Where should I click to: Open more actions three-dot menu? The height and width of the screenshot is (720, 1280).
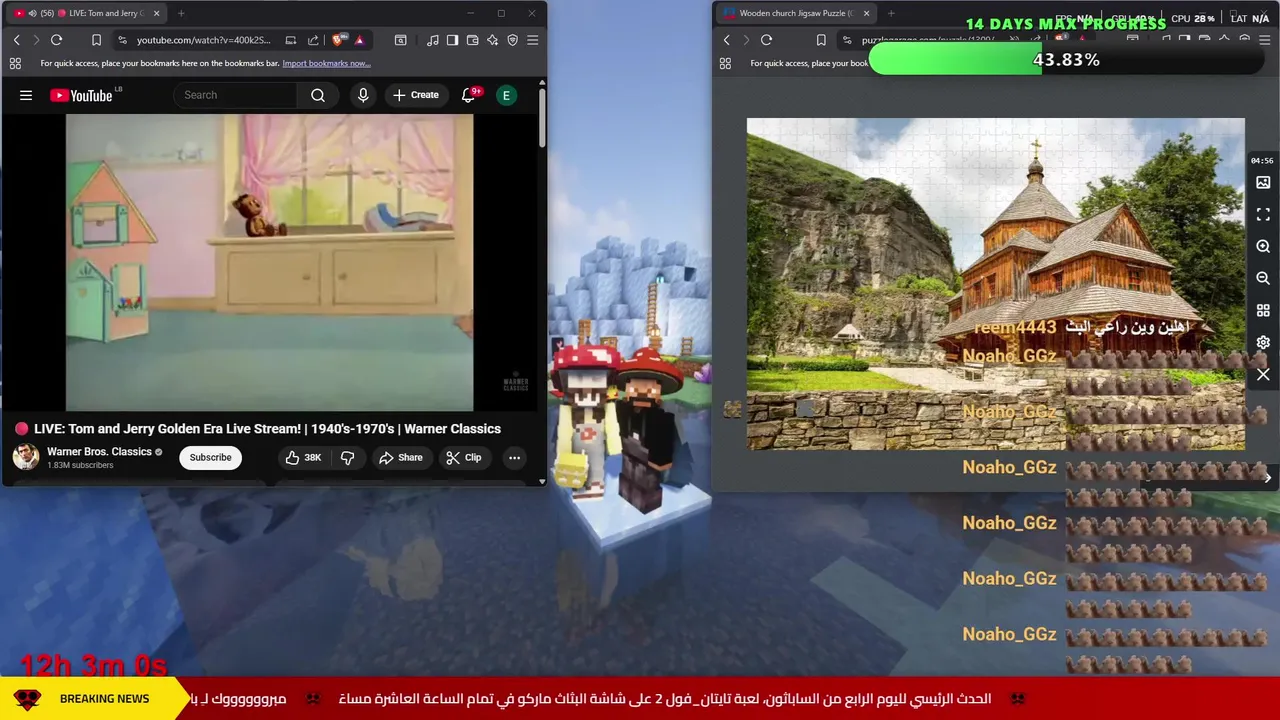click(514, 457)
